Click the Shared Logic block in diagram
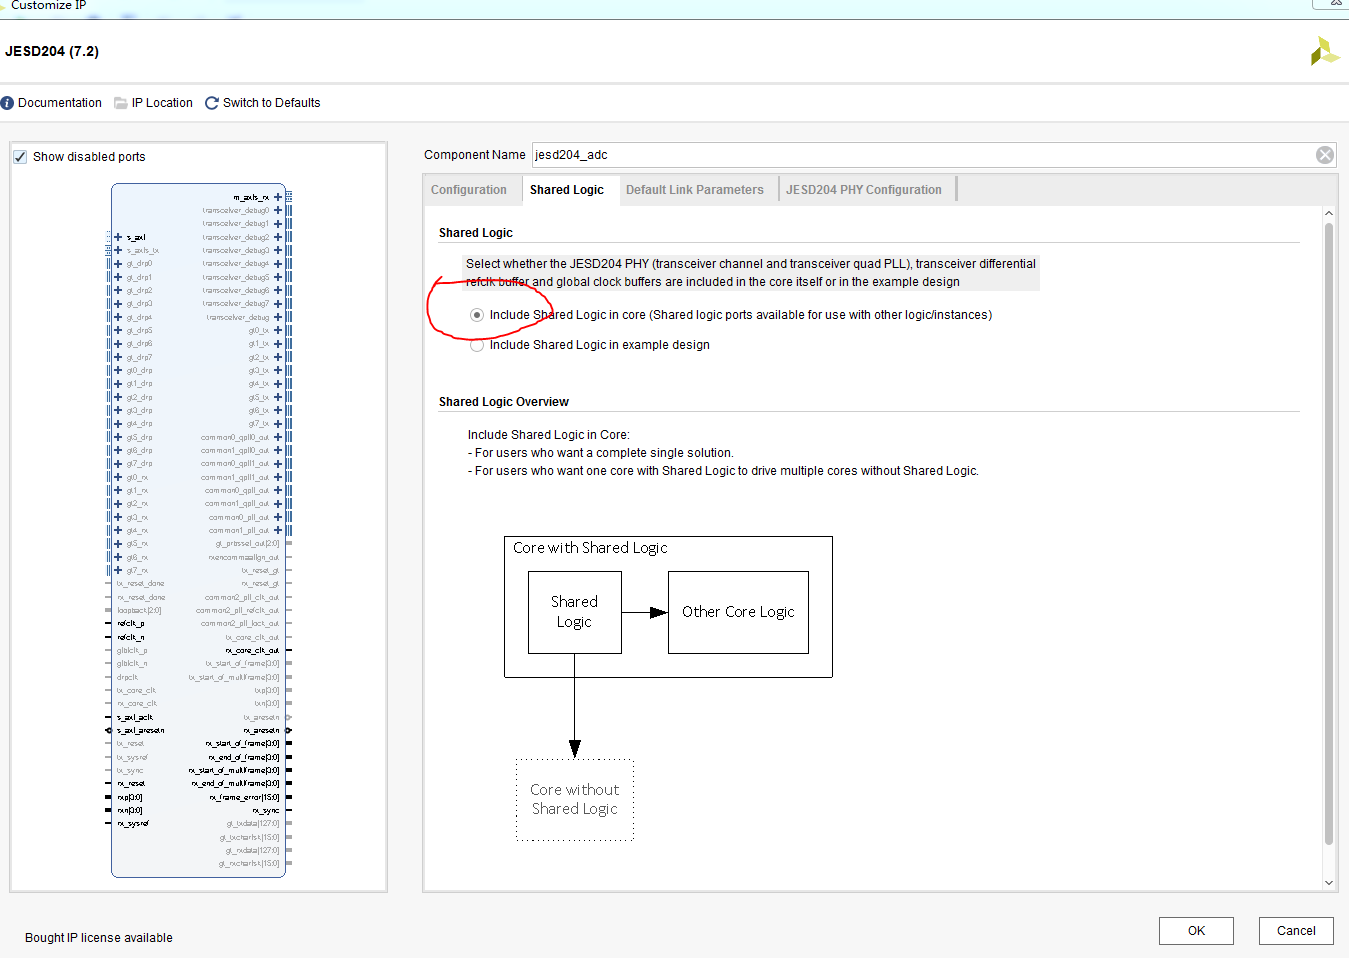The image size is (1349, 958). click(575, 612)
